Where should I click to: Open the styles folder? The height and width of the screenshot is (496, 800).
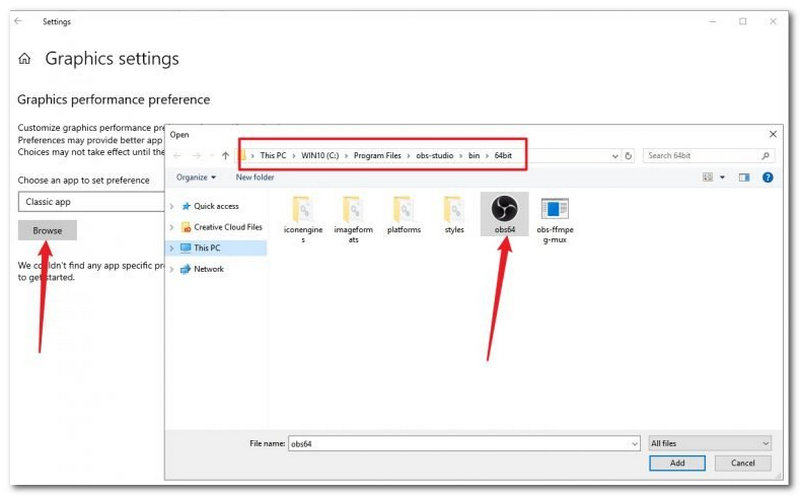coord(454,209)
